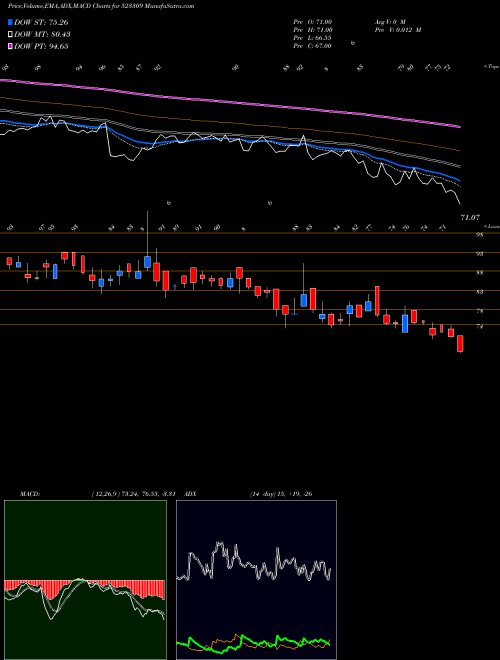Click the 83 price axis label
This screenshot has width=500, height=660.
pyautogui.click(x=479, y=292)
